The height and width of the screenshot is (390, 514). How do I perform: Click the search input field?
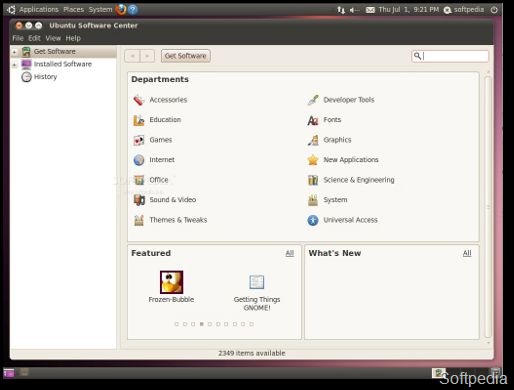coord(450,56)
